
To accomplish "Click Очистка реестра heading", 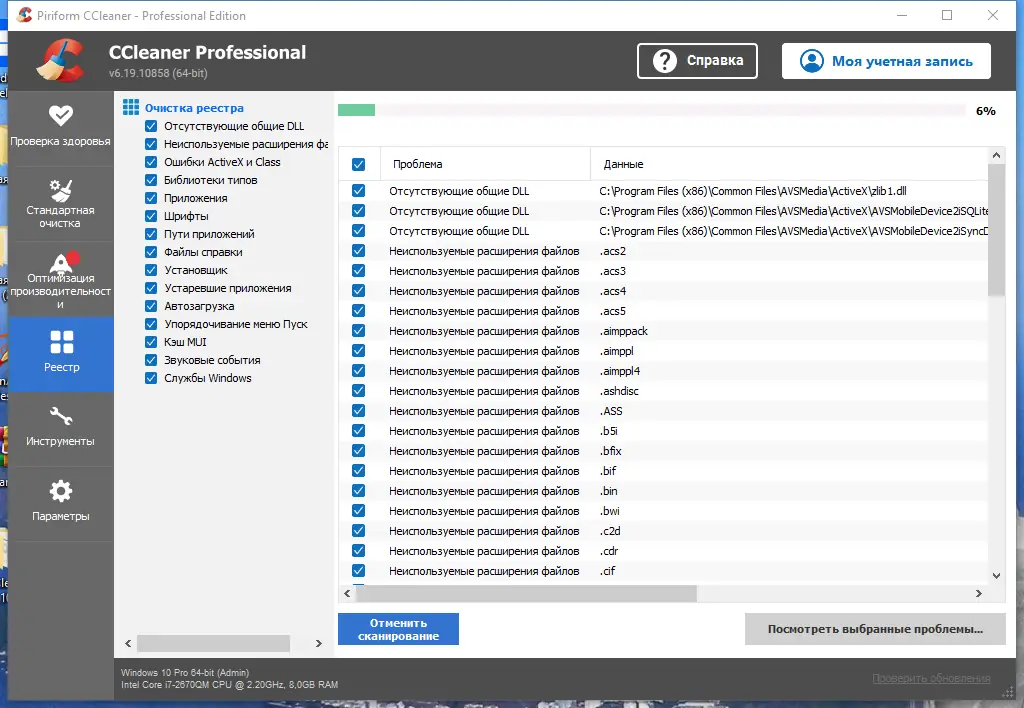I will coord(194,108).
